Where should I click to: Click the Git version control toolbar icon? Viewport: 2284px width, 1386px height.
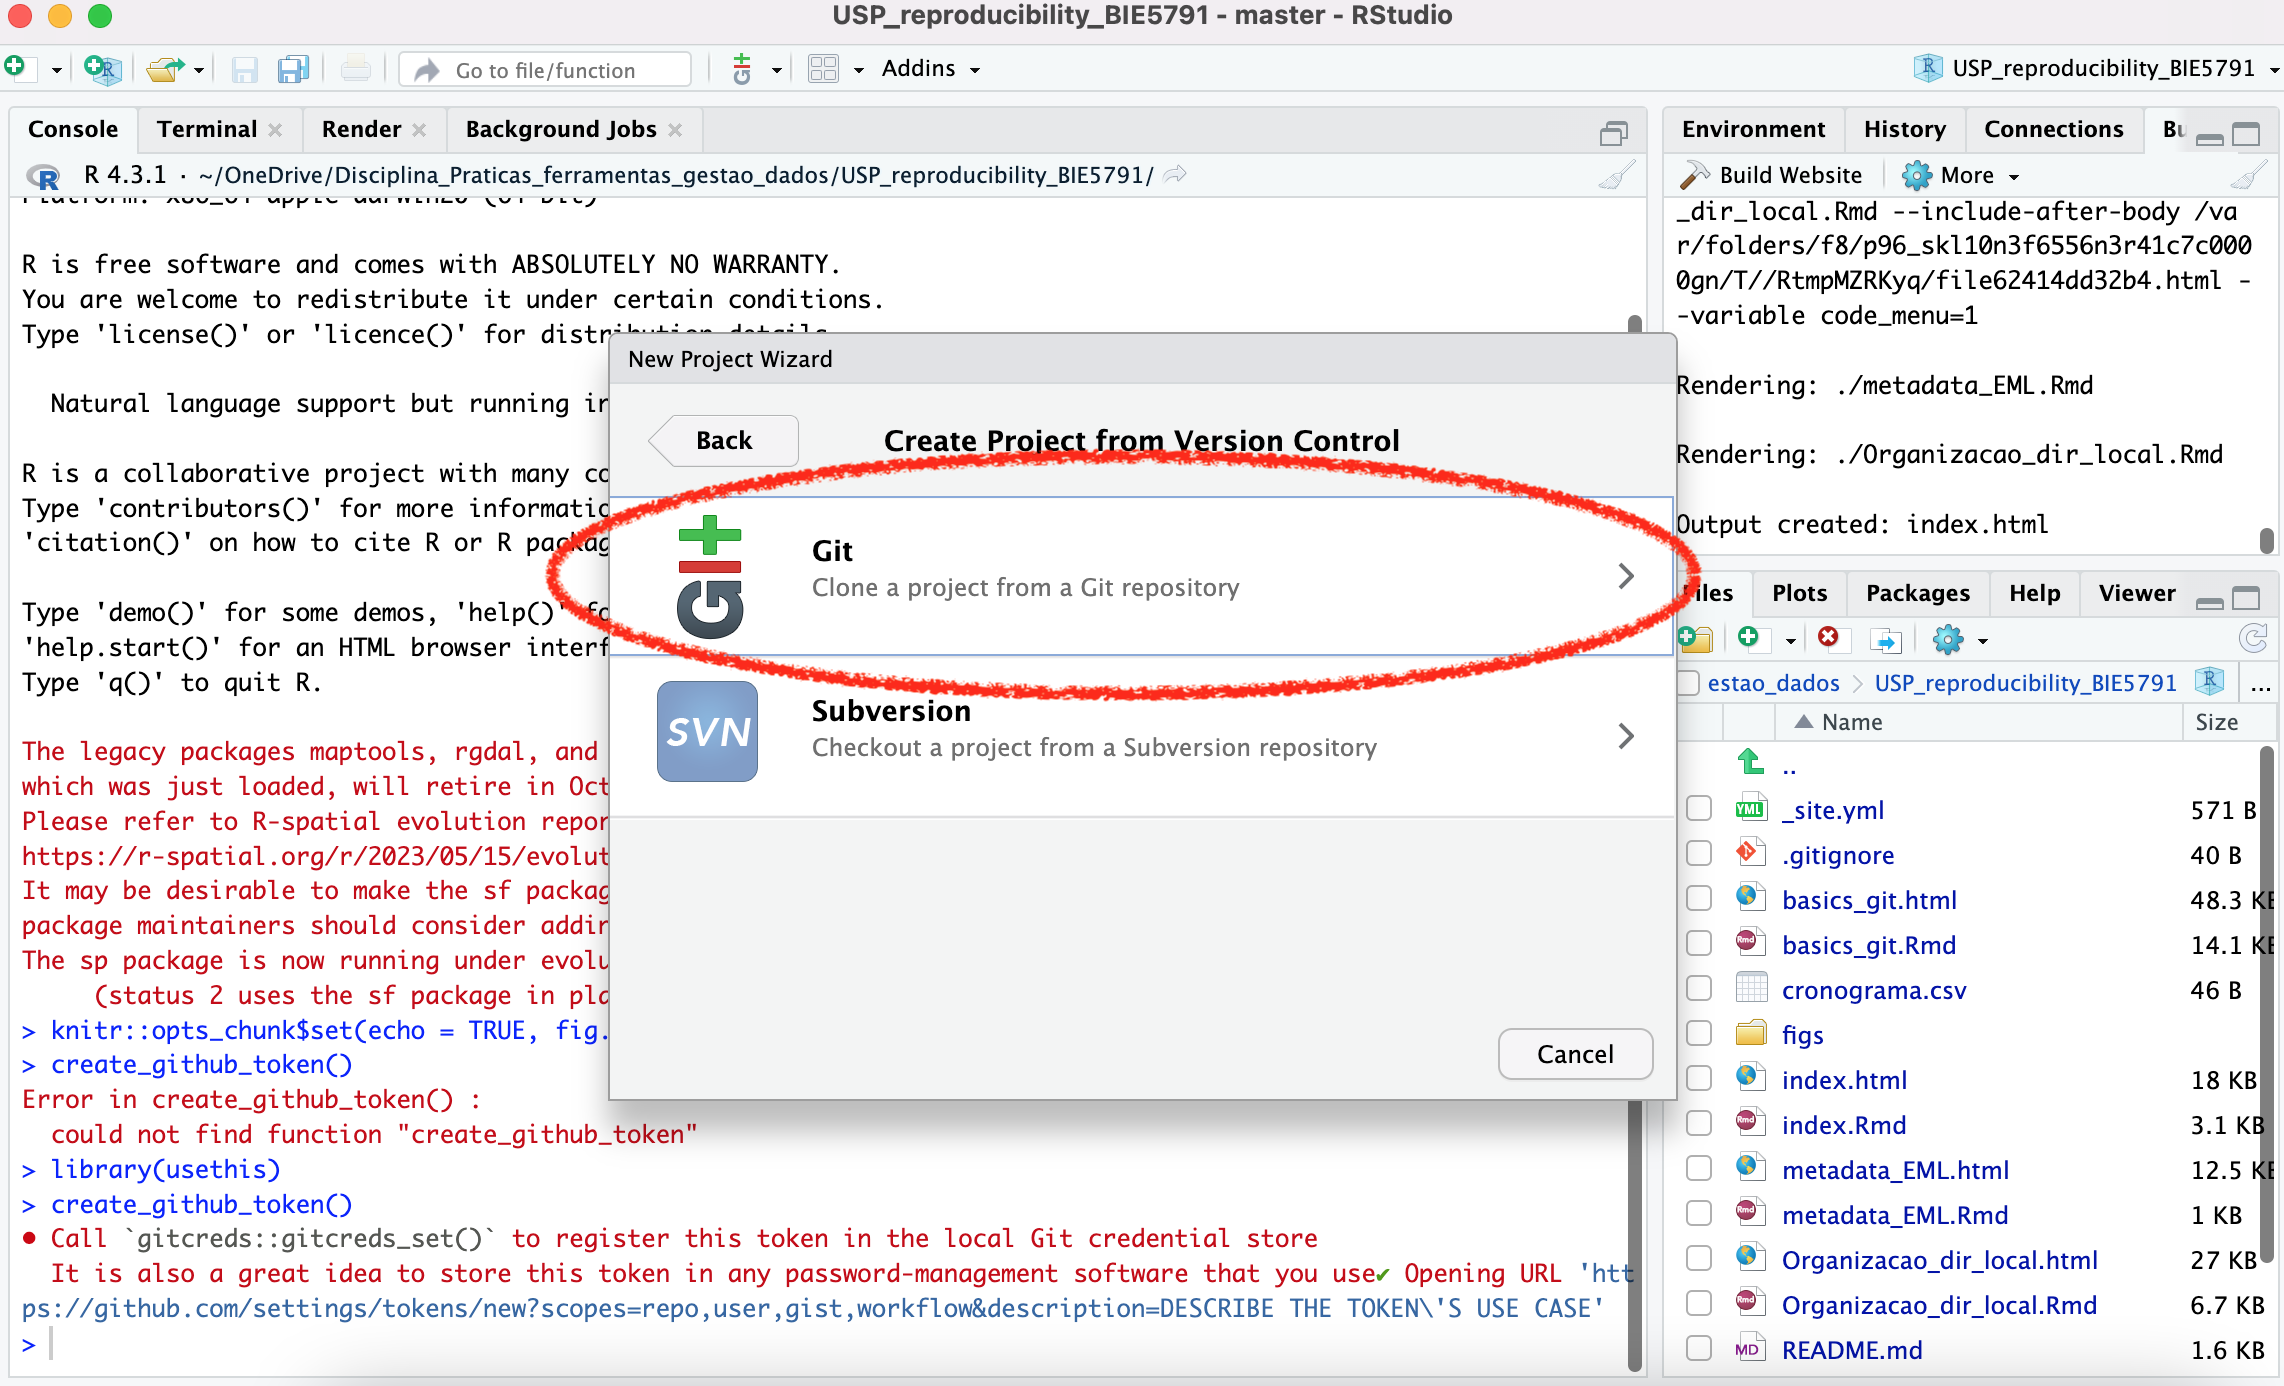coord(742,69)
